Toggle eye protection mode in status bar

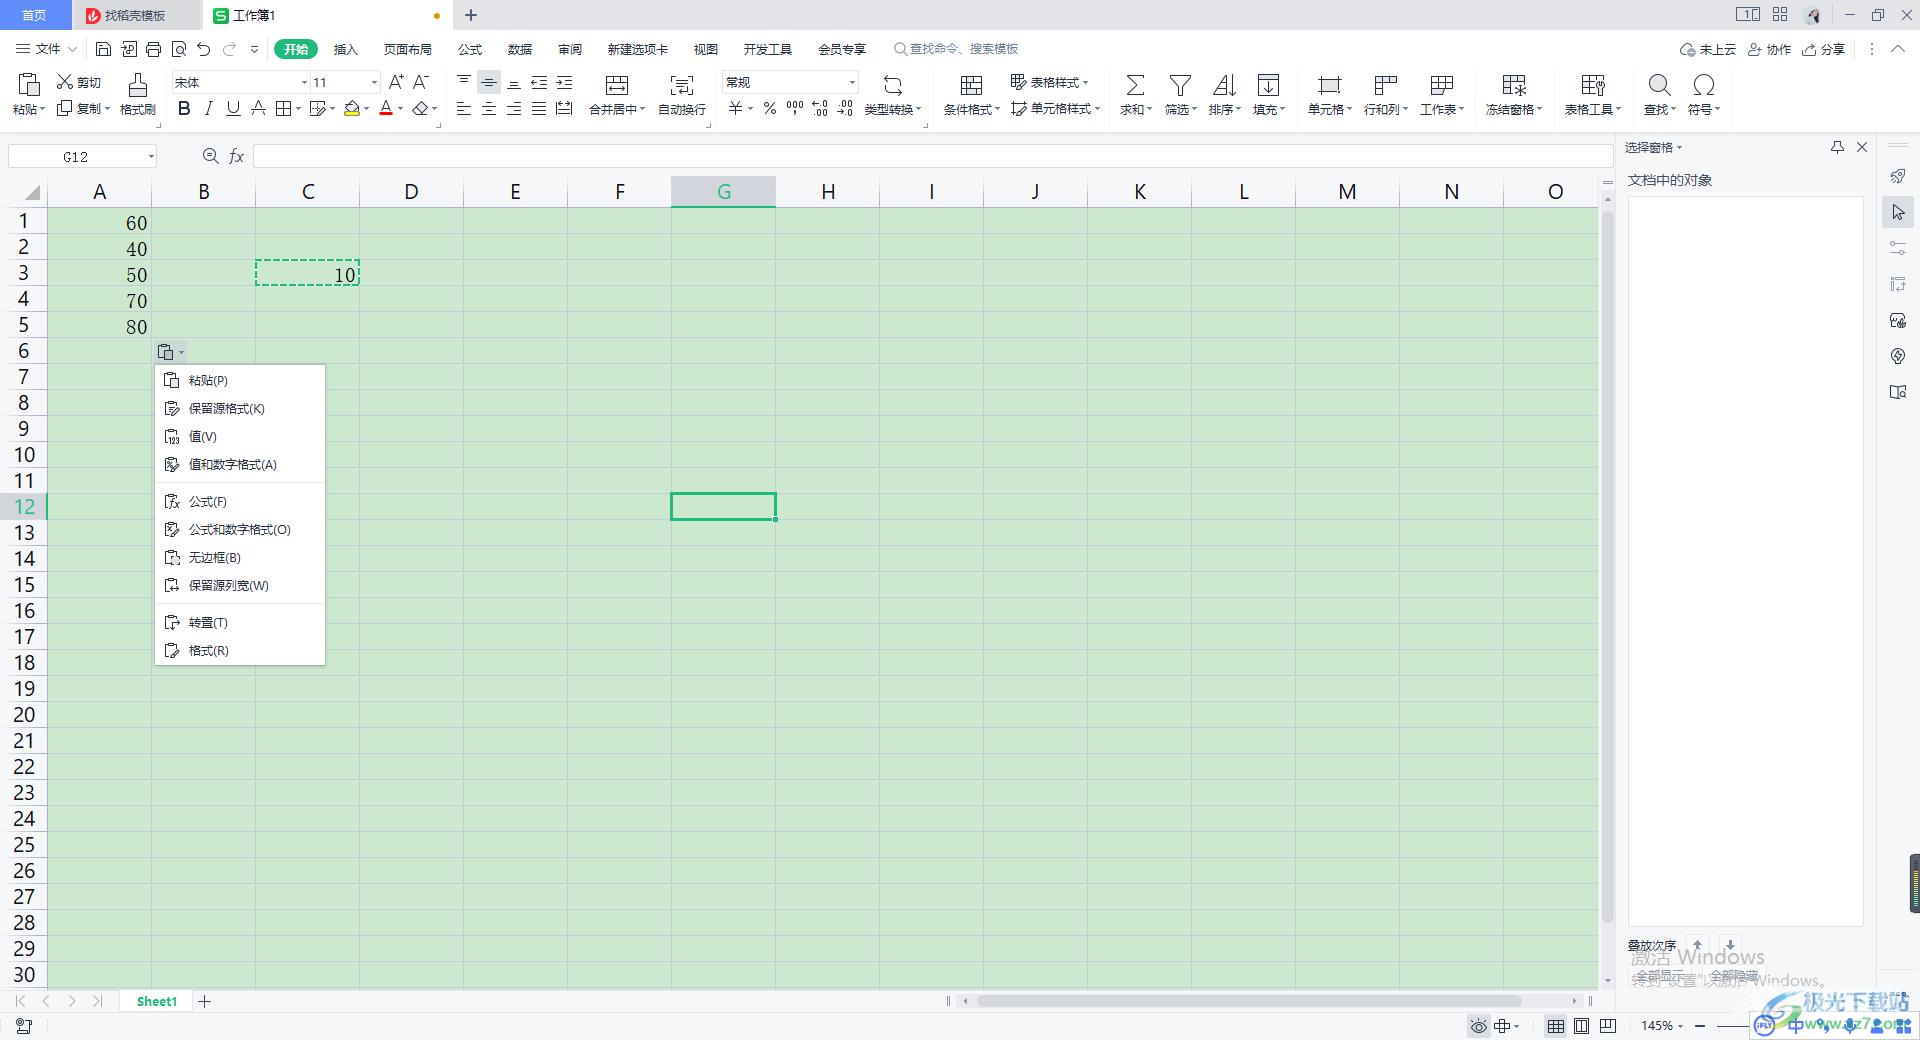[x=1478, y=1026]
